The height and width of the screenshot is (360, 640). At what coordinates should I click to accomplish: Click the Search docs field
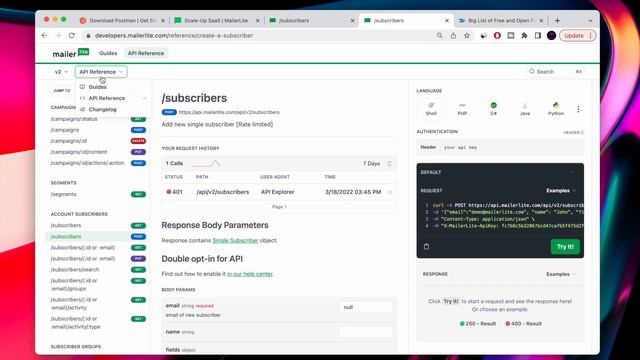(555, 71)
